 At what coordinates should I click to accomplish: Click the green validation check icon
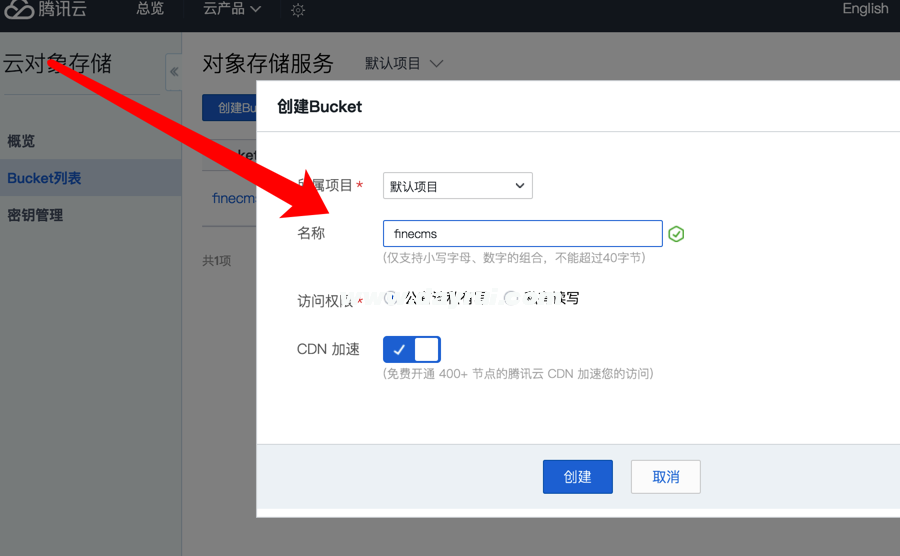click(676, 234)
